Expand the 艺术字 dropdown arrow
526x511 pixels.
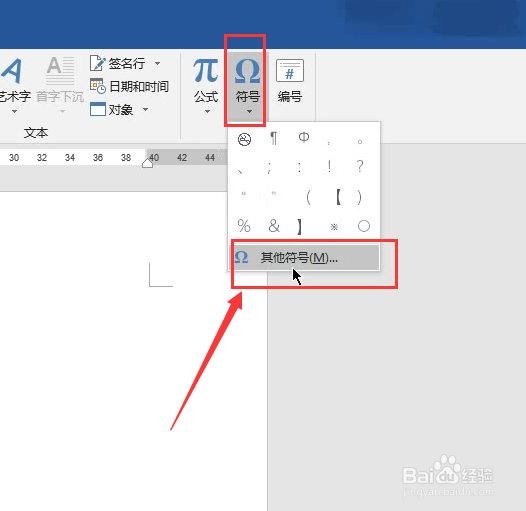click(14, 111)
